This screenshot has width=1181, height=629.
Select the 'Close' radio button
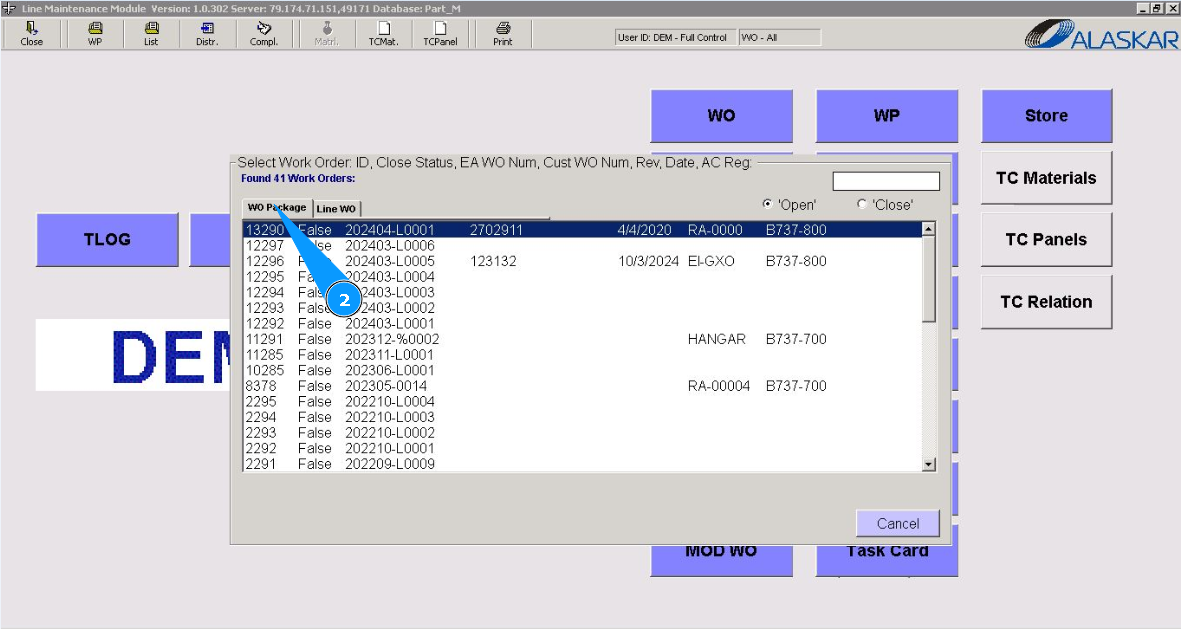(x=862, y=204)
